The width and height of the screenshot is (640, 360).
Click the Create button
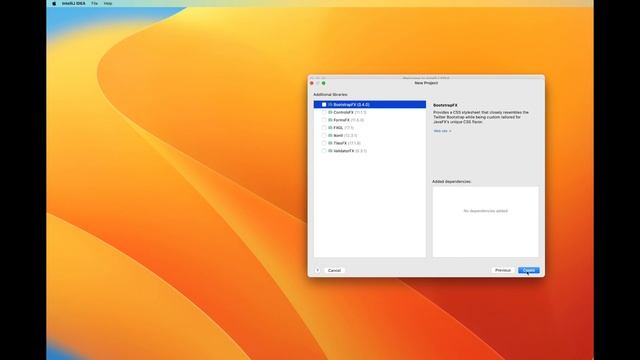pyautogui.click(x=529, y=270)
